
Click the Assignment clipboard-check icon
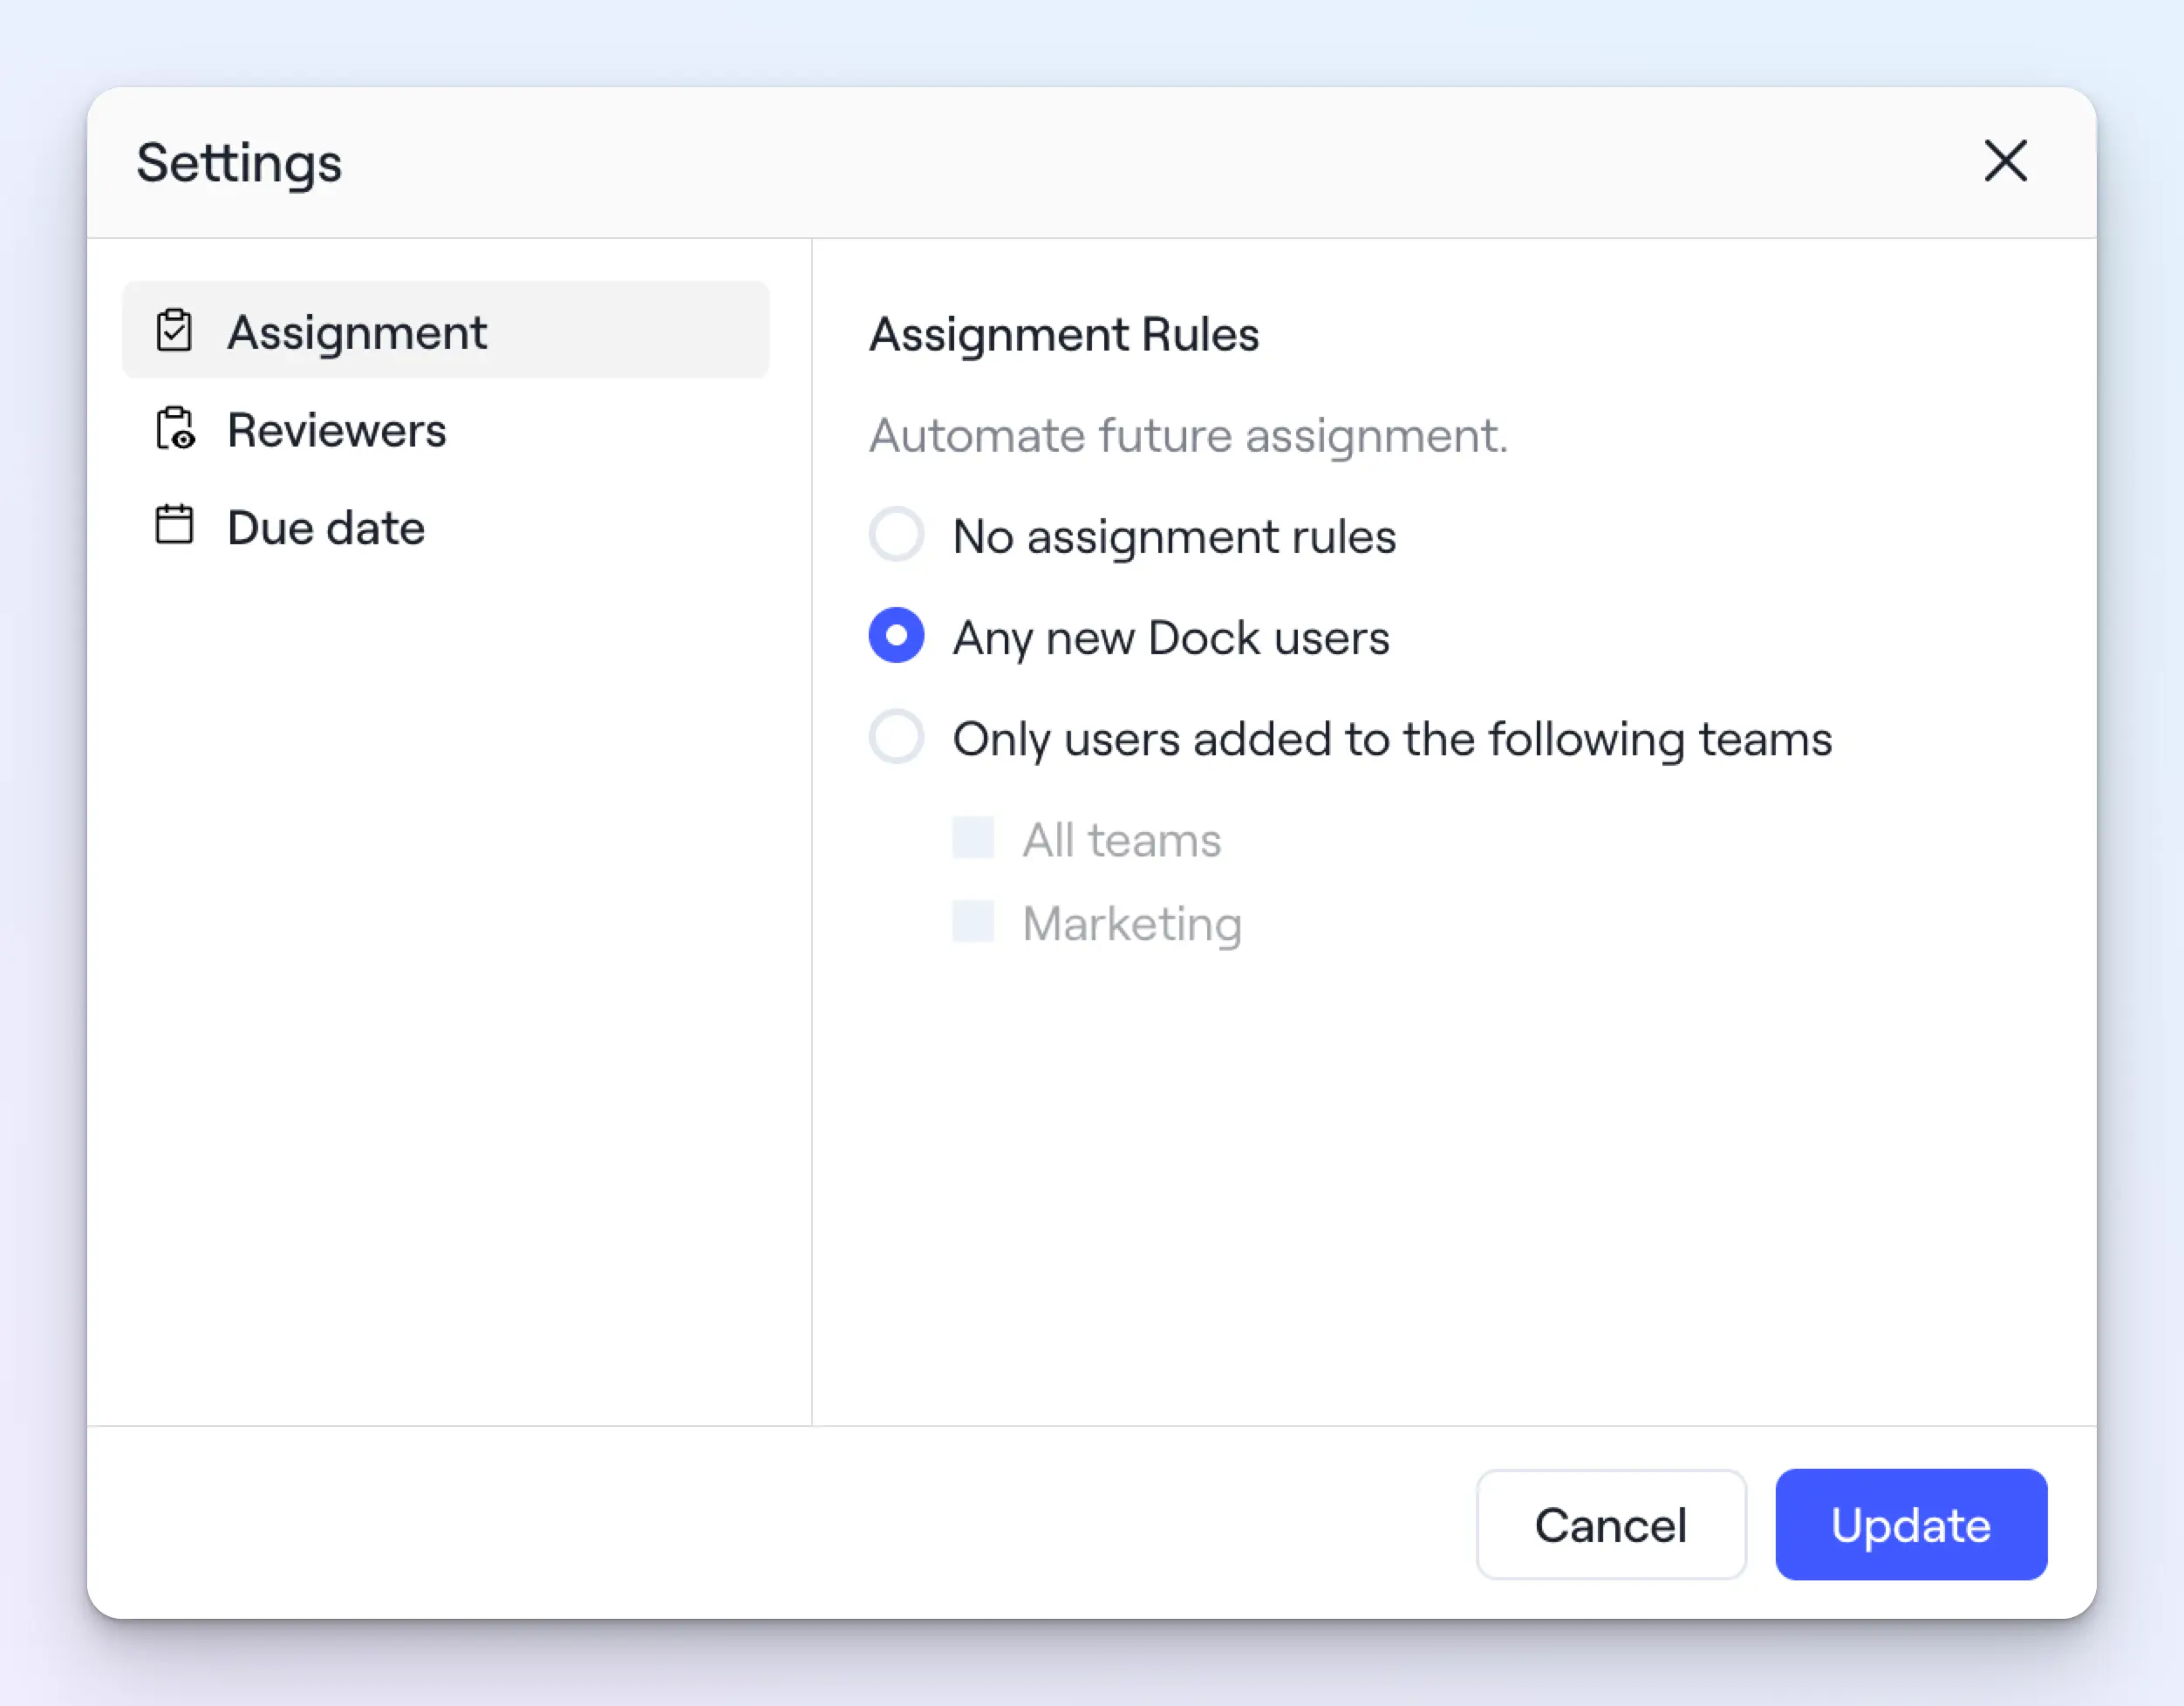[174, 331]
